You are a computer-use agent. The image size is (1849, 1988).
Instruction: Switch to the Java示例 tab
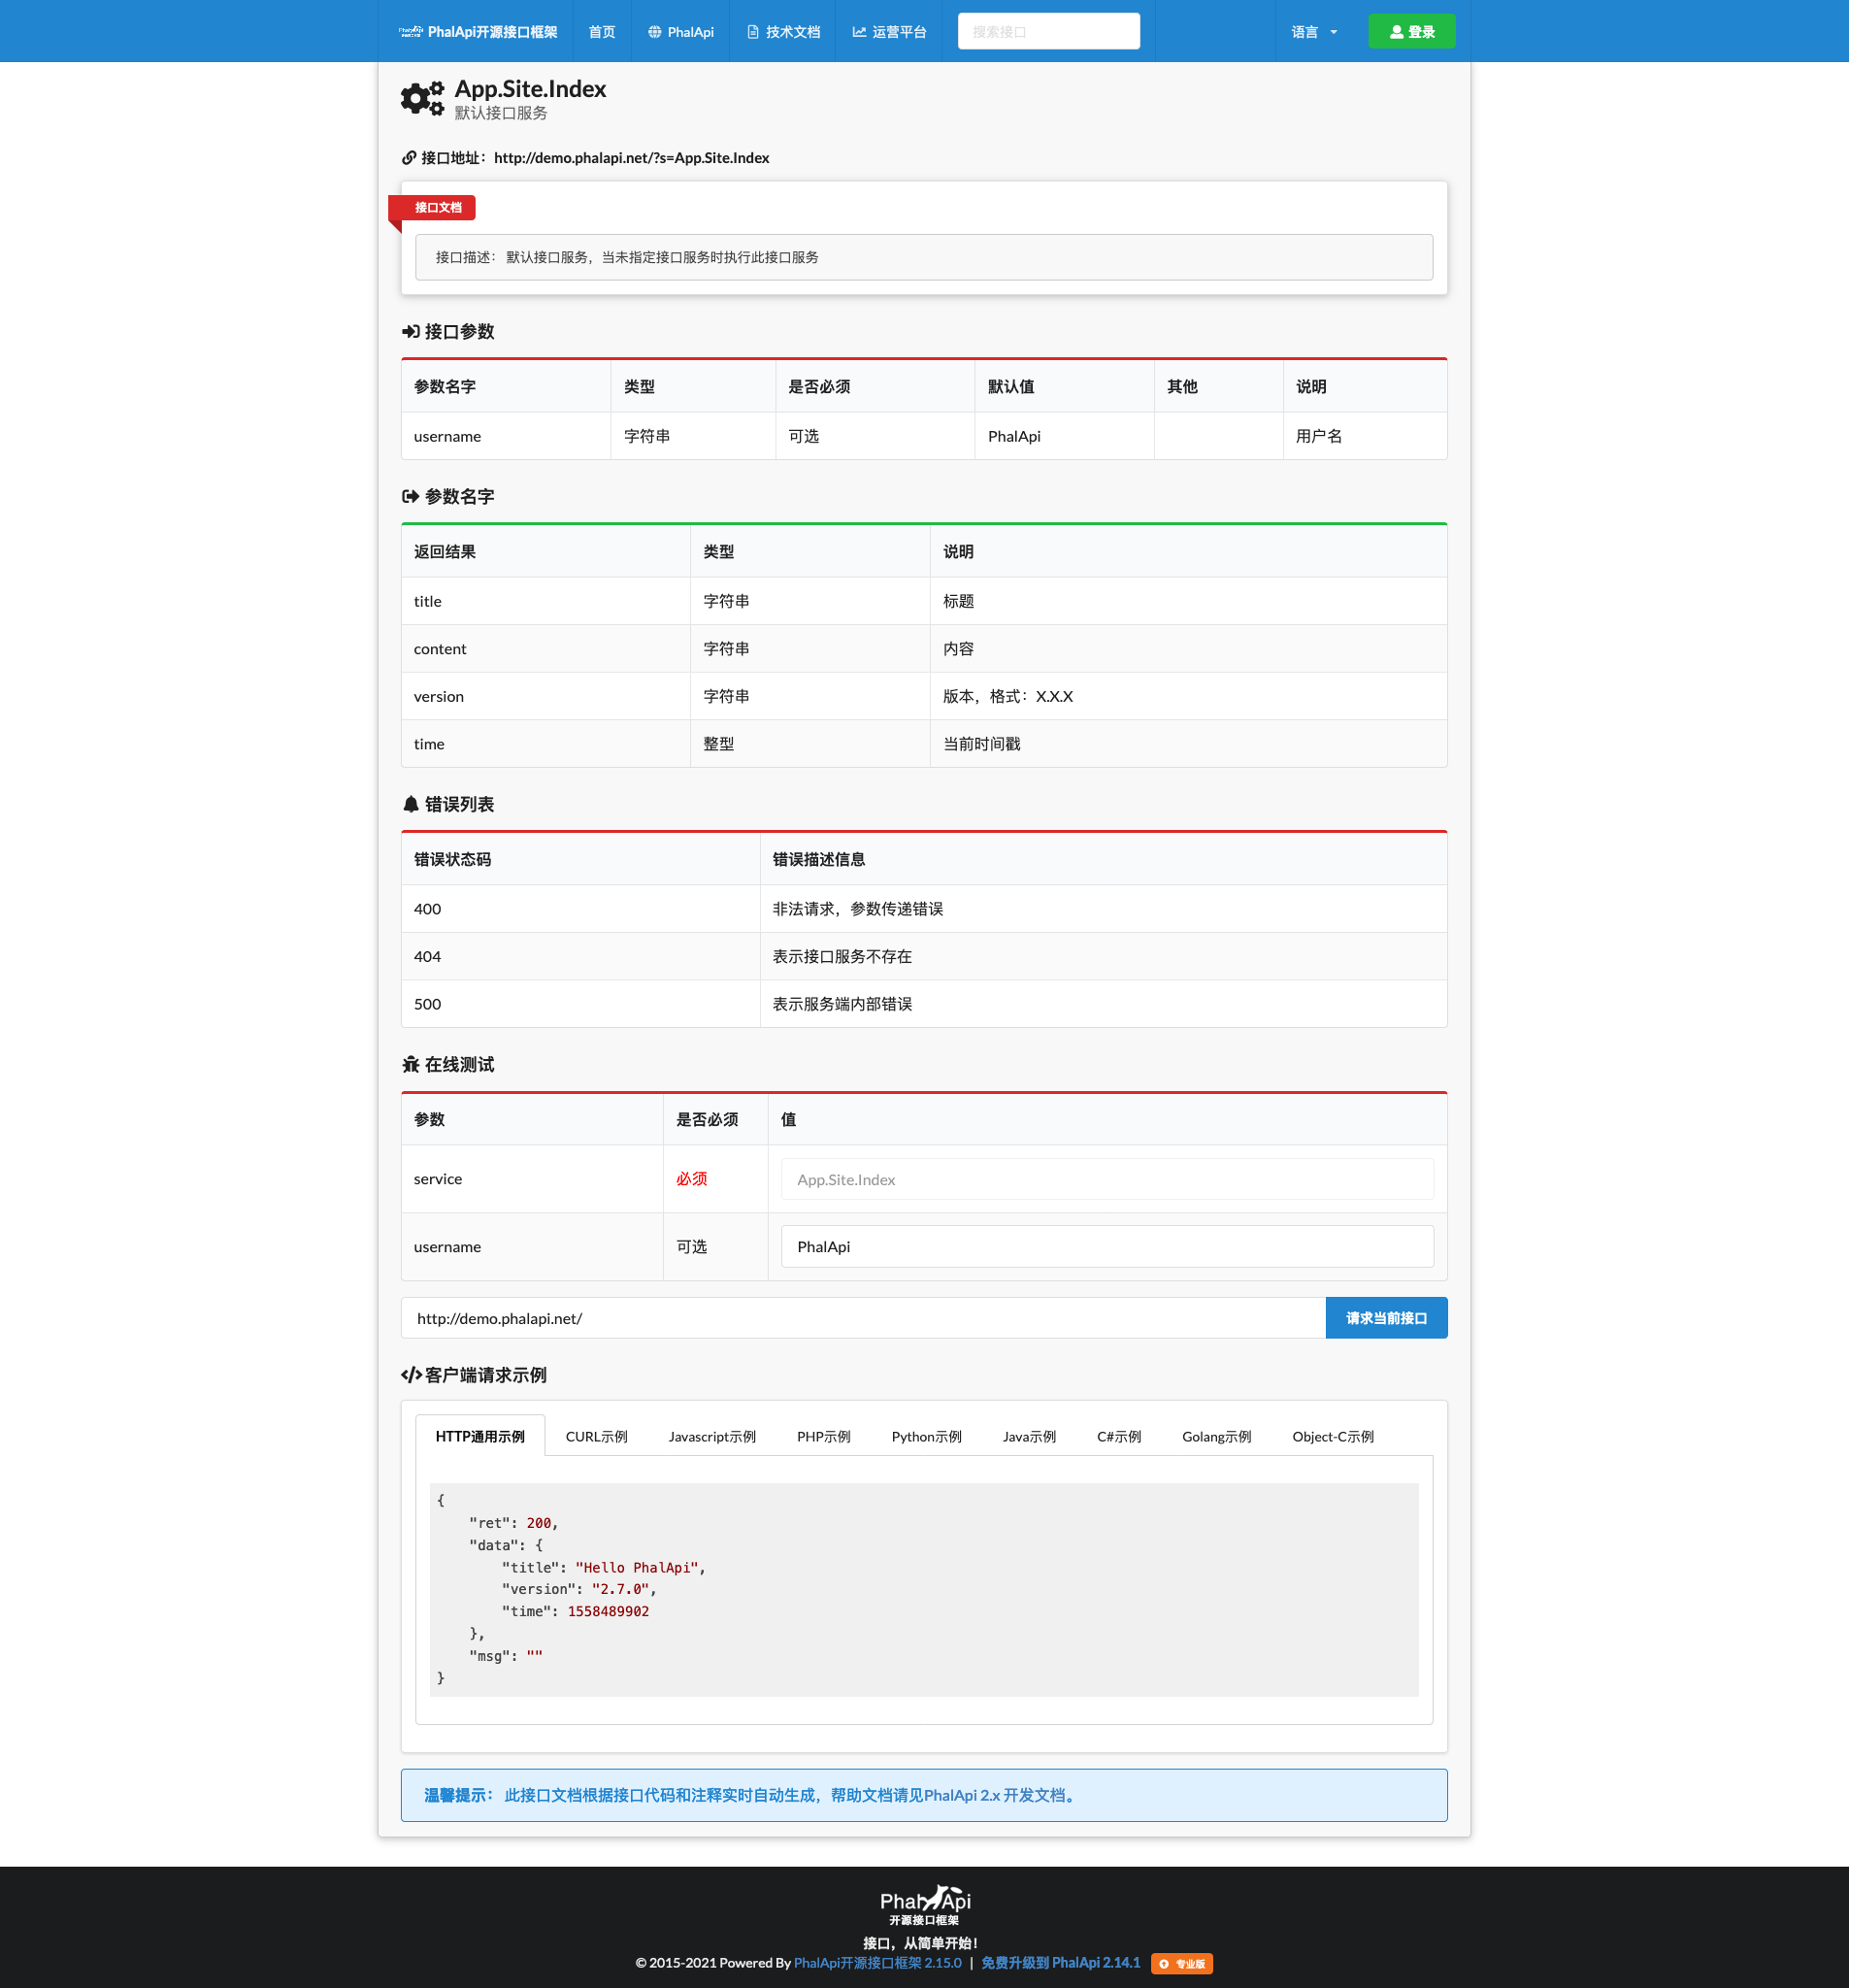click(1029, 1436)
